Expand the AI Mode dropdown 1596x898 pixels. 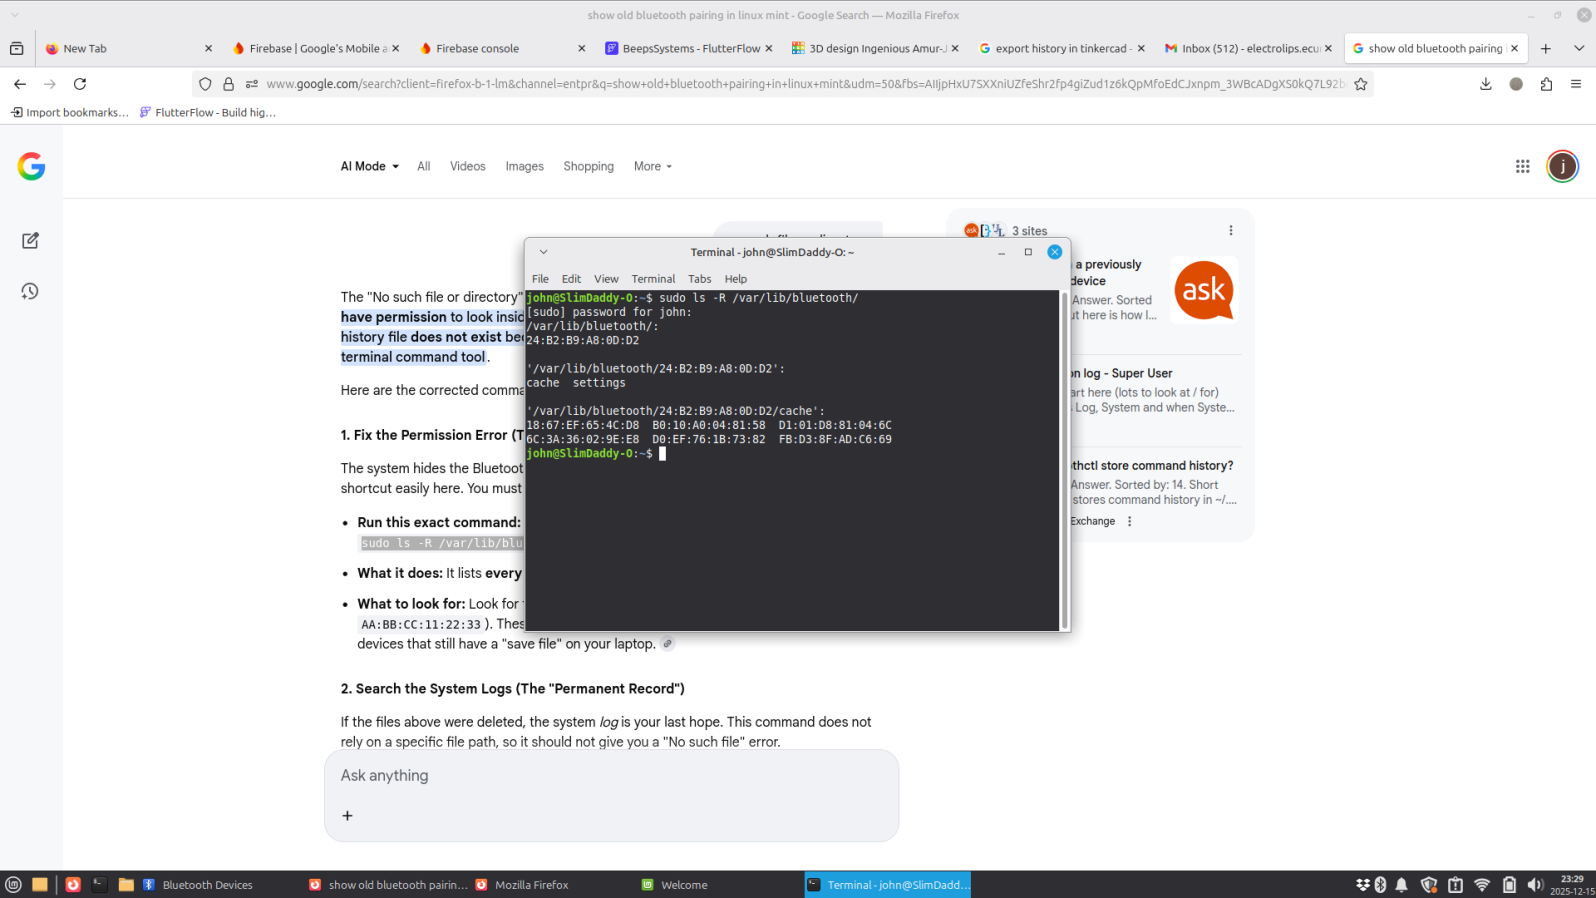pos(369,166)
